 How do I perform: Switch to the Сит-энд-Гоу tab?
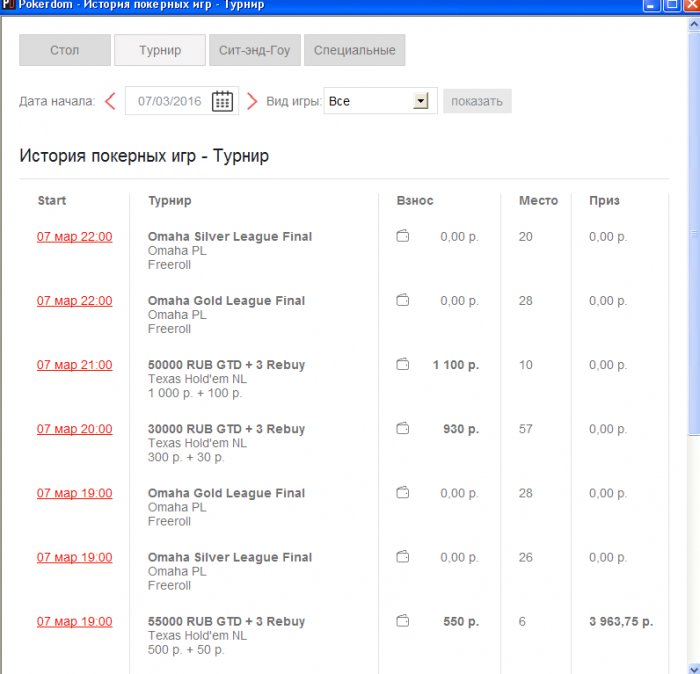tap(255, 50)
